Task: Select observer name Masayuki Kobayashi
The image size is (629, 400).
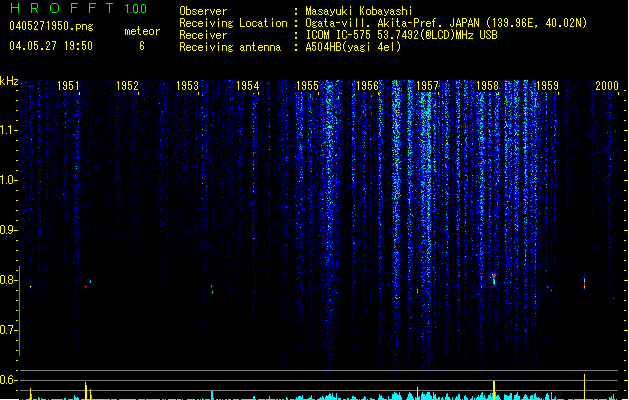Action: [359, 11]
